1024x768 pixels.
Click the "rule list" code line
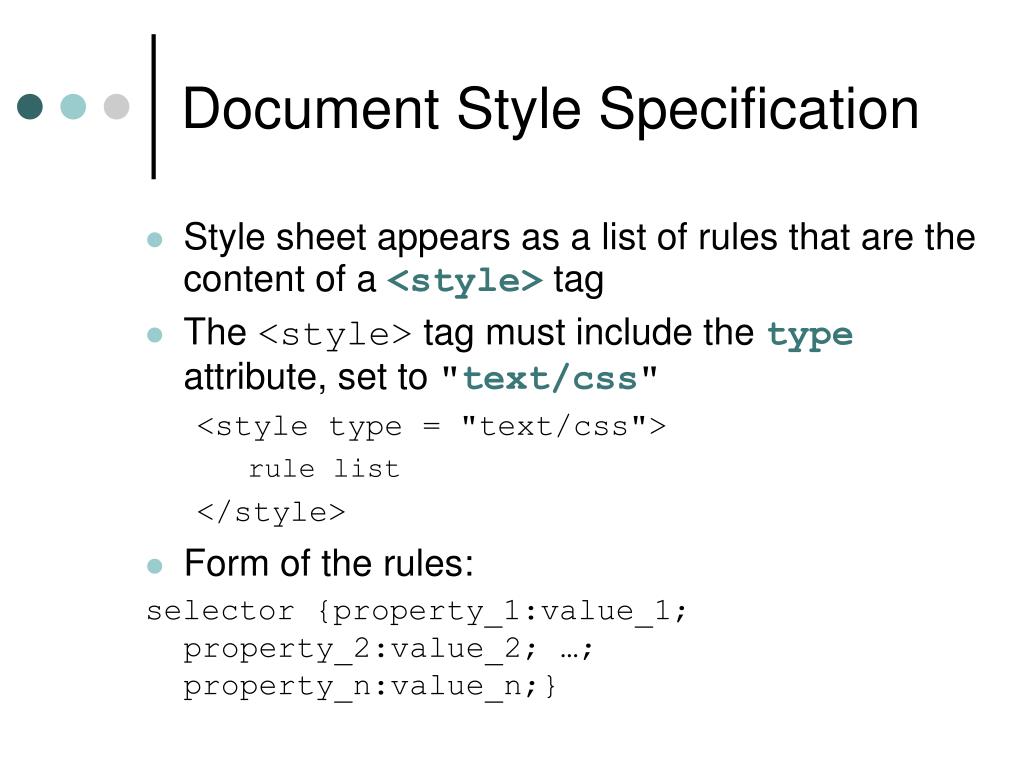[x=324, y=469]
